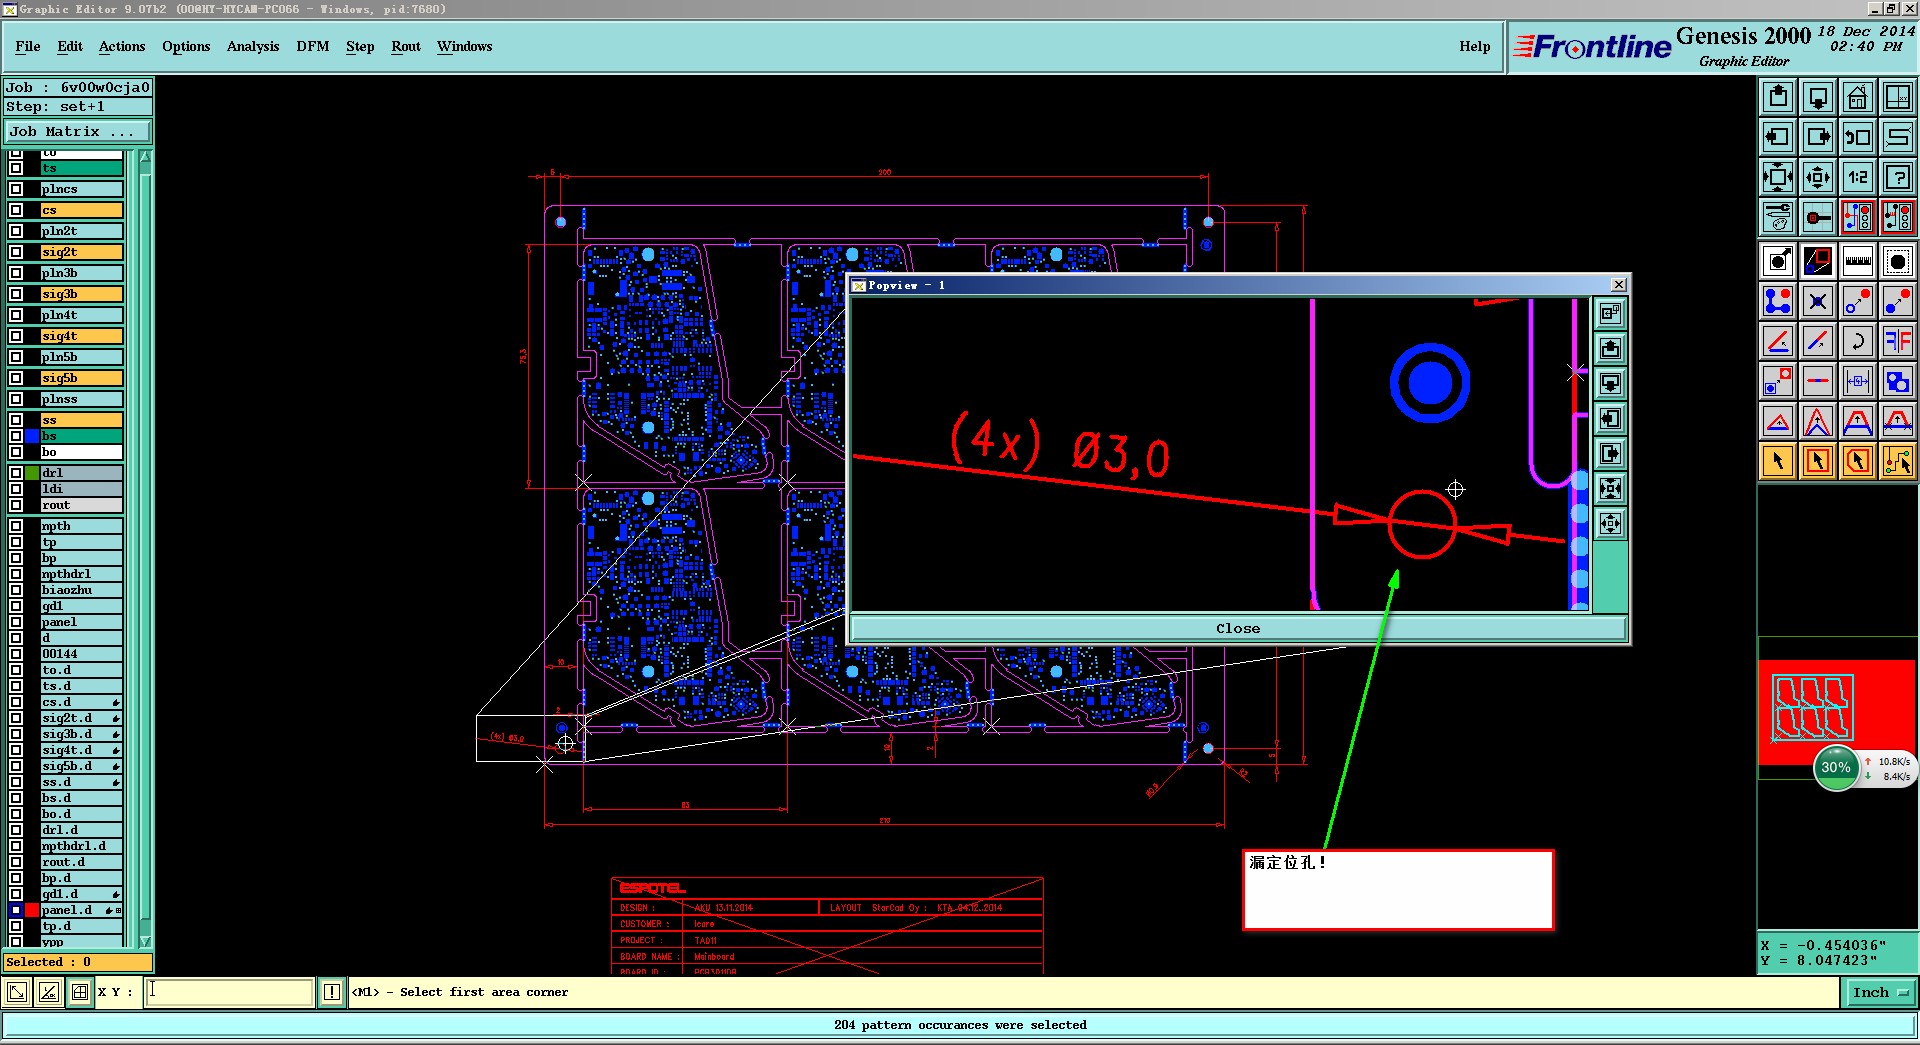Screen dimensions: 1920x1045
Task: Toggle the checkbox for layer rout
Action: (x=16, y=505)
